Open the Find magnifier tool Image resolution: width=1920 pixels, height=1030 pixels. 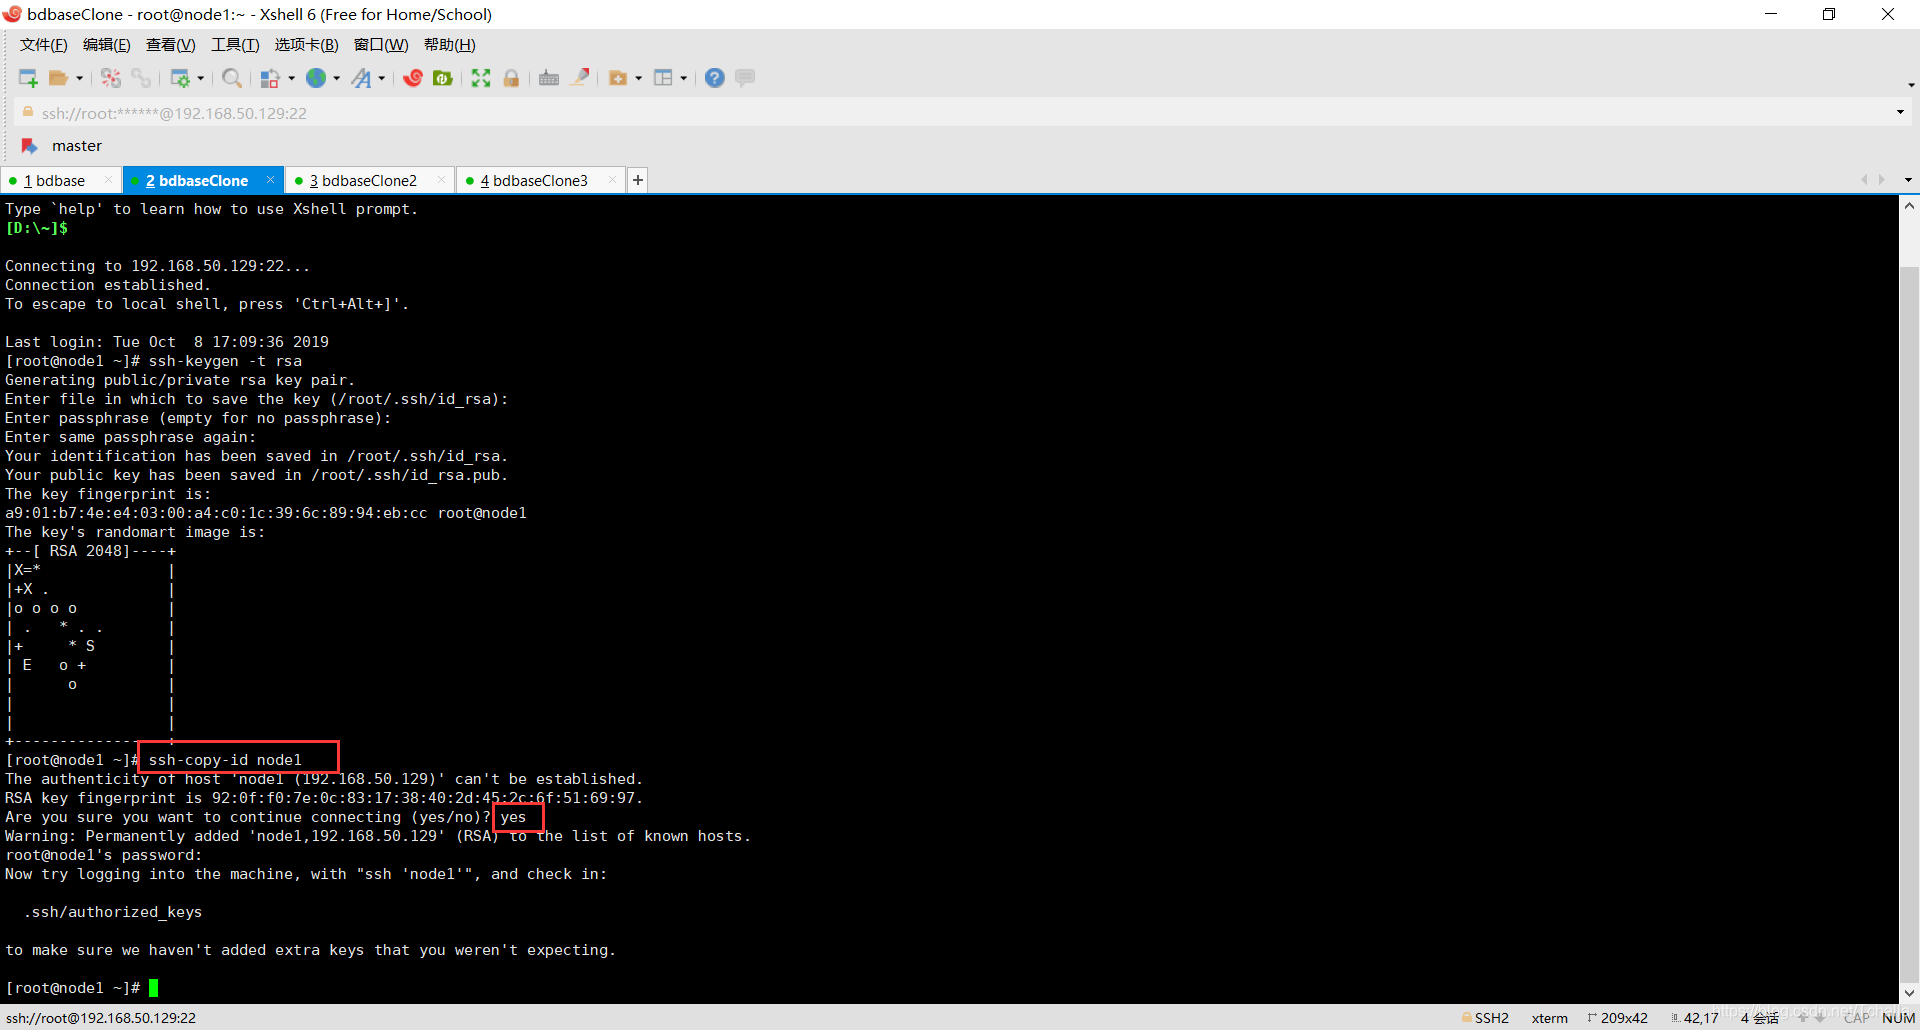coord(232,78)
